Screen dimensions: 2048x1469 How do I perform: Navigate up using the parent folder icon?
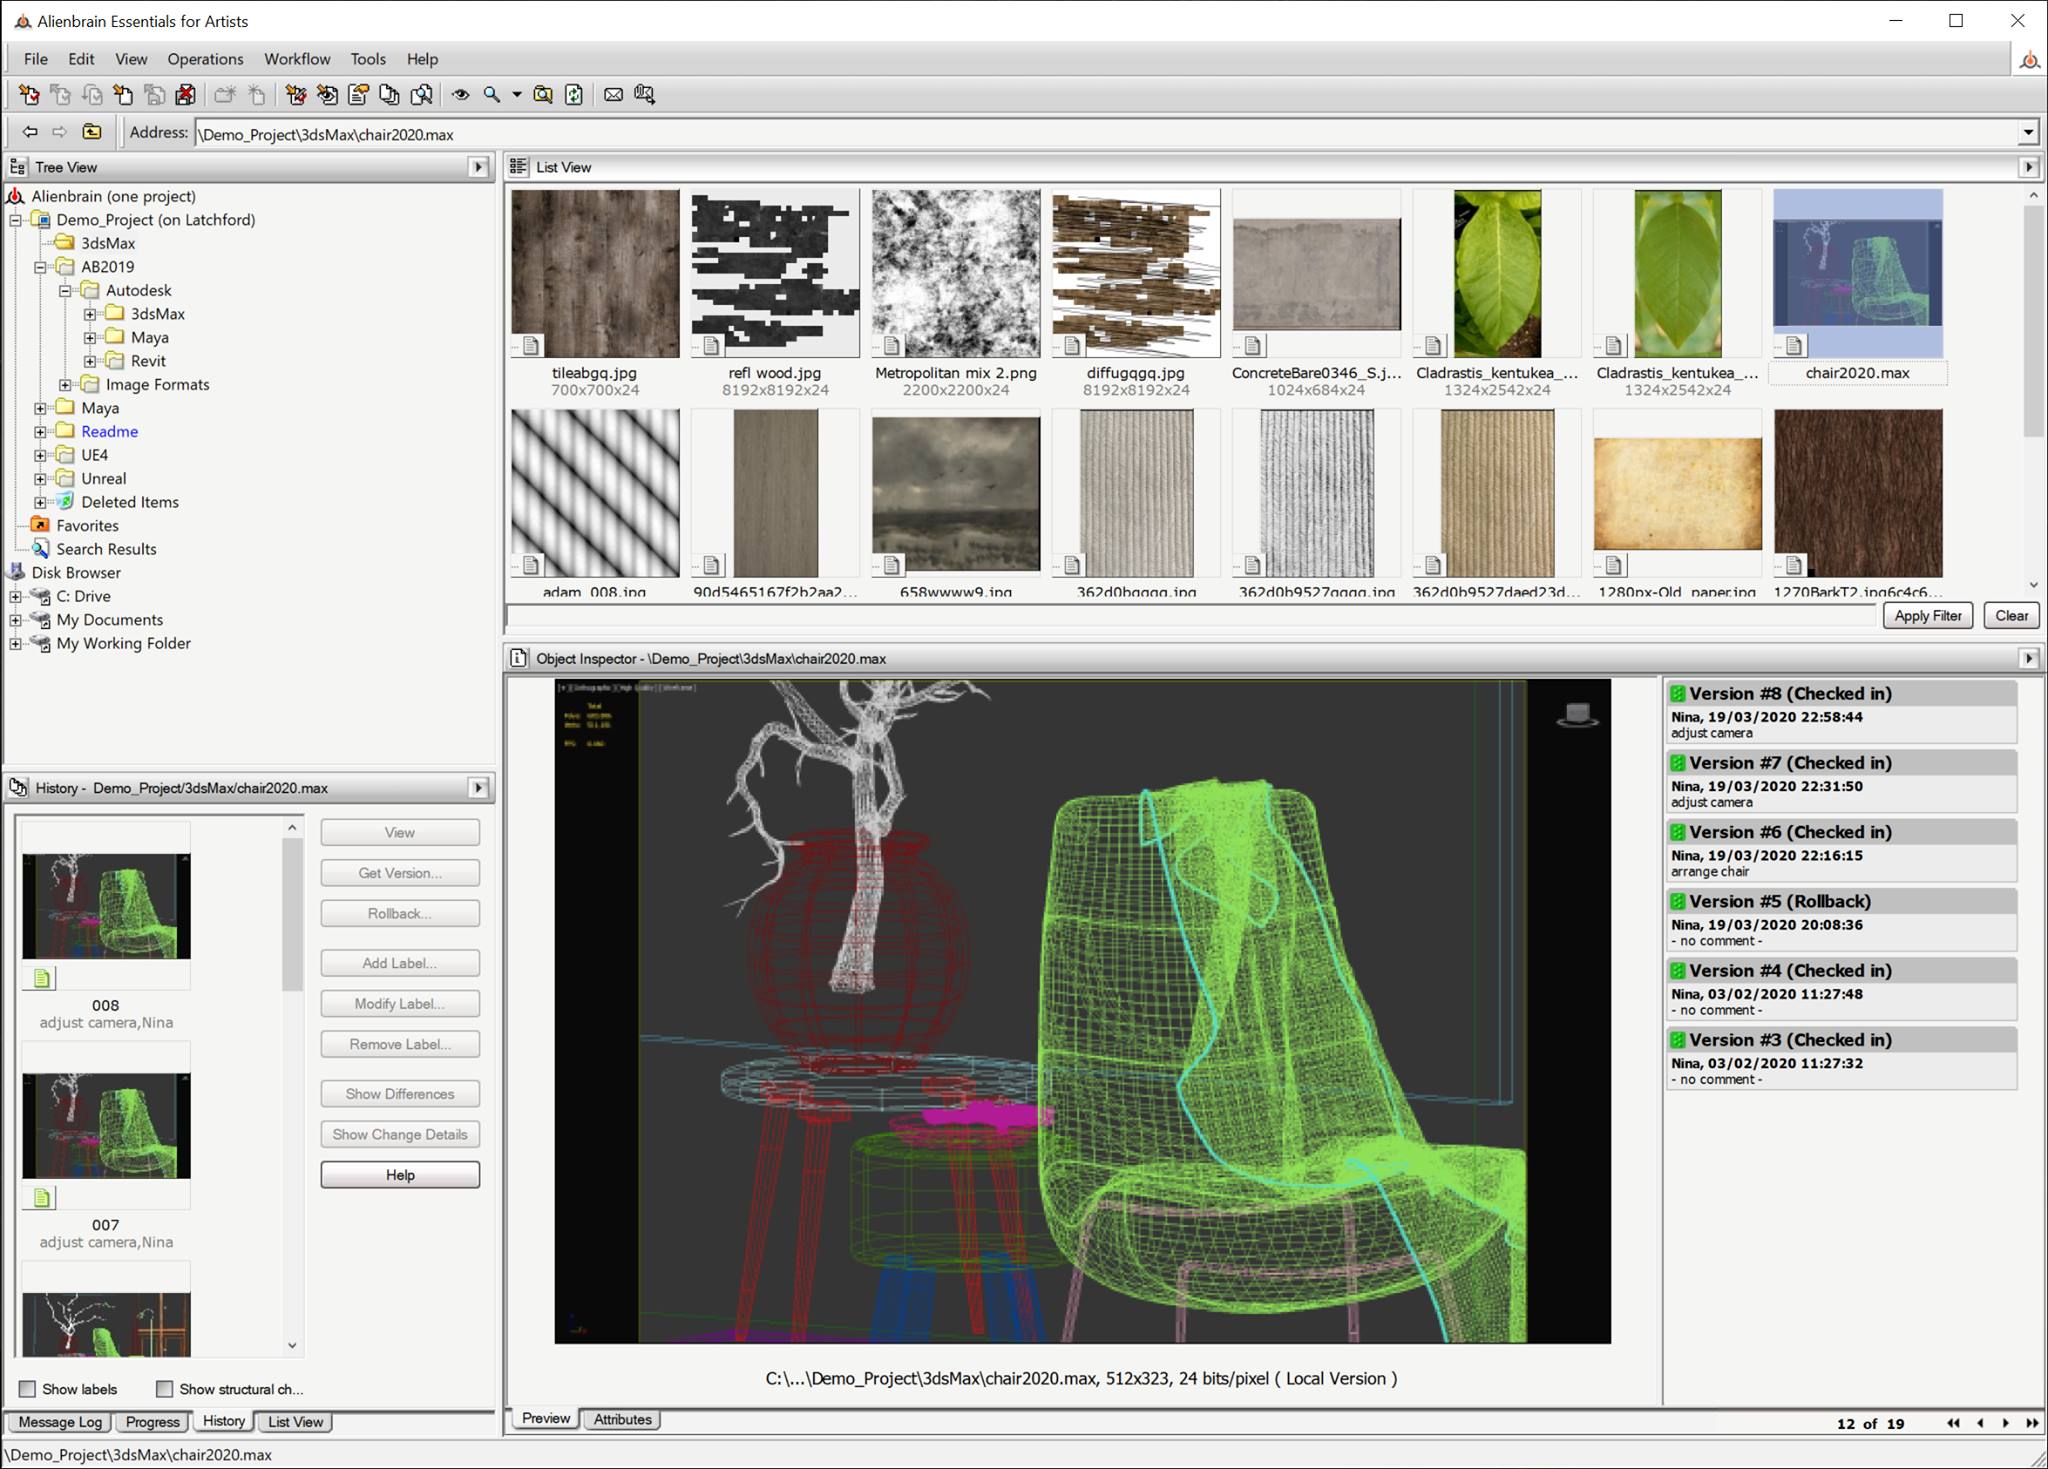tap(91, 132)
